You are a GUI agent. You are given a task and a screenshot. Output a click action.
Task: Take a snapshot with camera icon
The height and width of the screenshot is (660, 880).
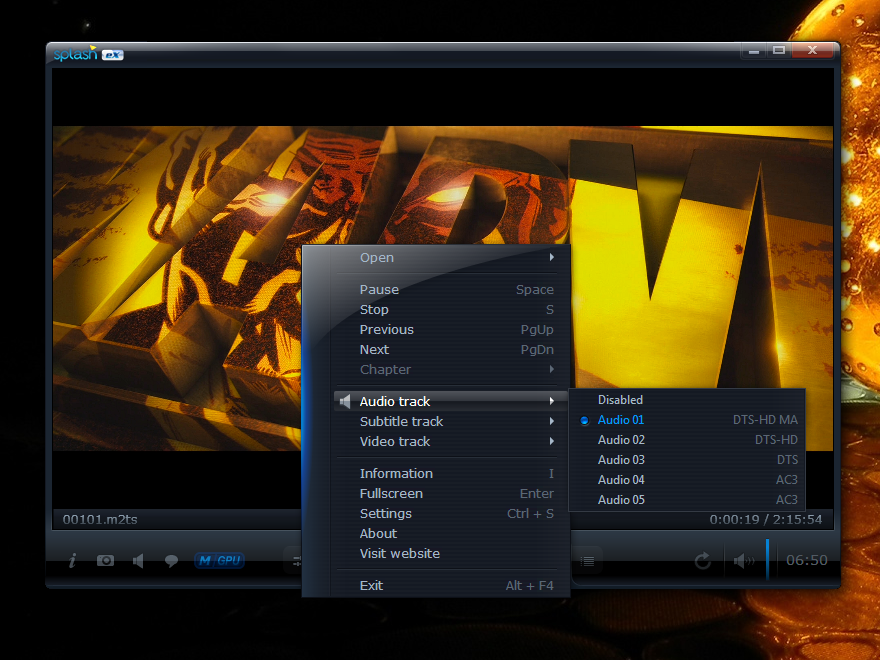point(105,560)
